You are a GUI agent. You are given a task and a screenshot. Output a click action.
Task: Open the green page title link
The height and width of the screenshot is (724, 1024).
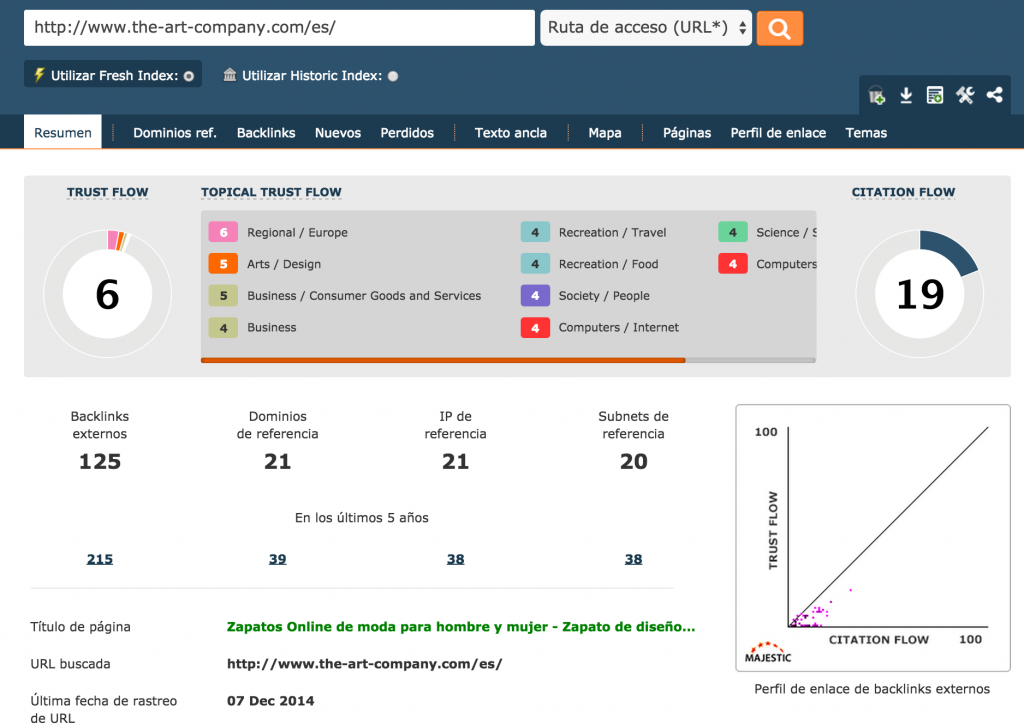point(460,627)
